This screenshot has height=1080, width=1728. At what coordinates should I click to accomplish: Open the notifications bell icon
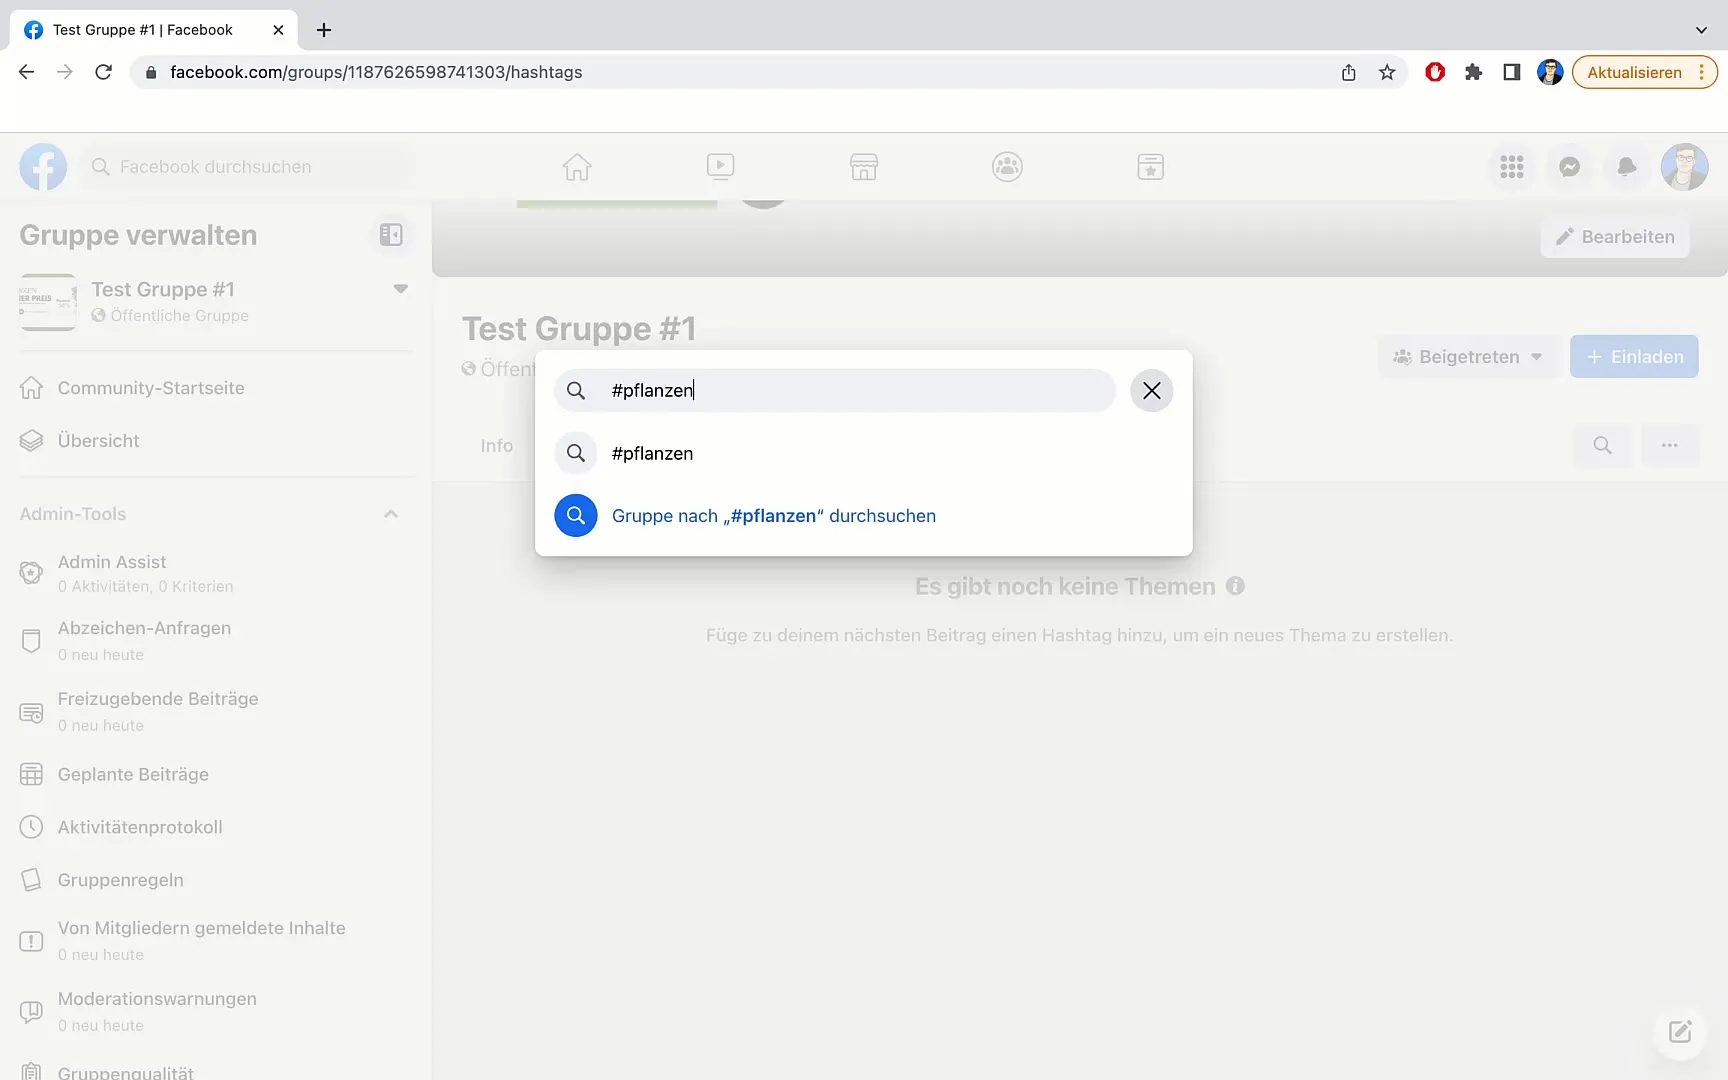tap(1627, 167)
